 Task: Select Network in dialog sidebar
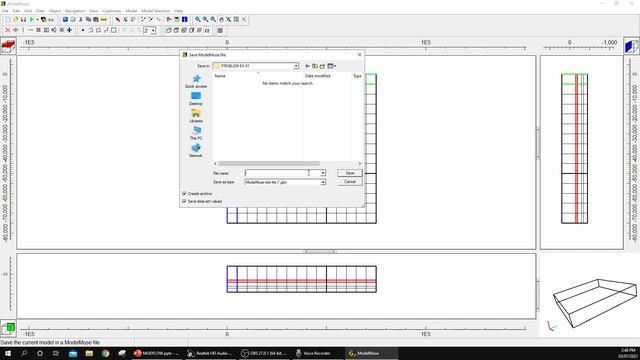pos(196,150)
